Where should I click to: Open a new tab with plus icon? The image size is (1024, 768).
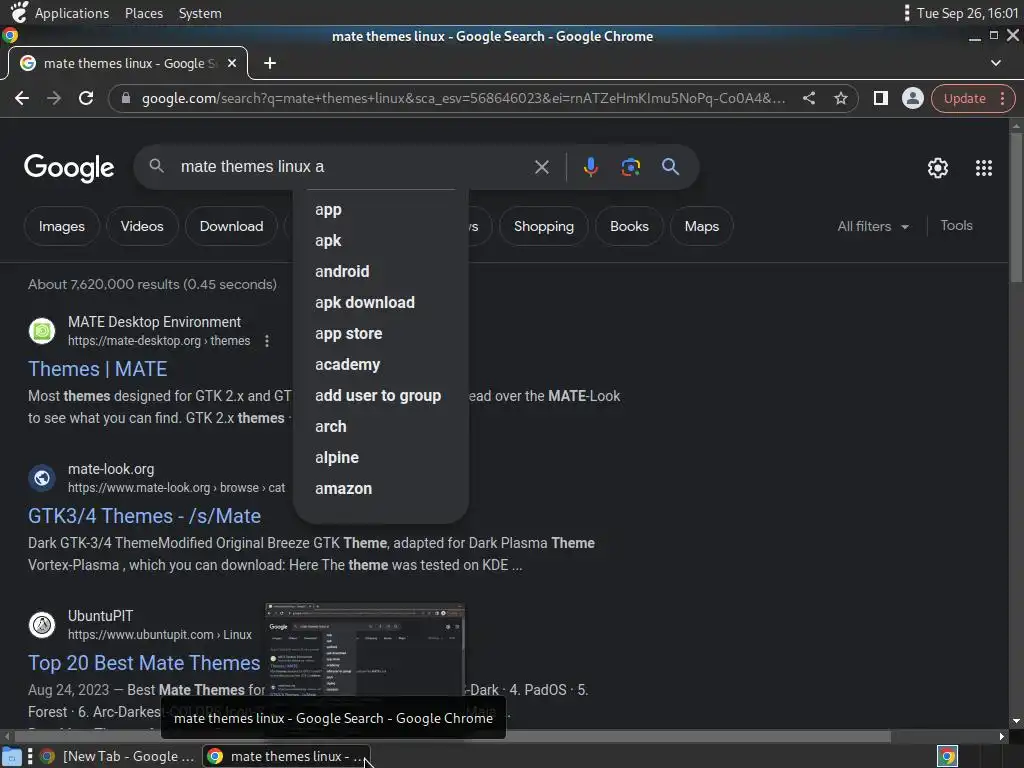pyautogui.click(x=270, y=63)
